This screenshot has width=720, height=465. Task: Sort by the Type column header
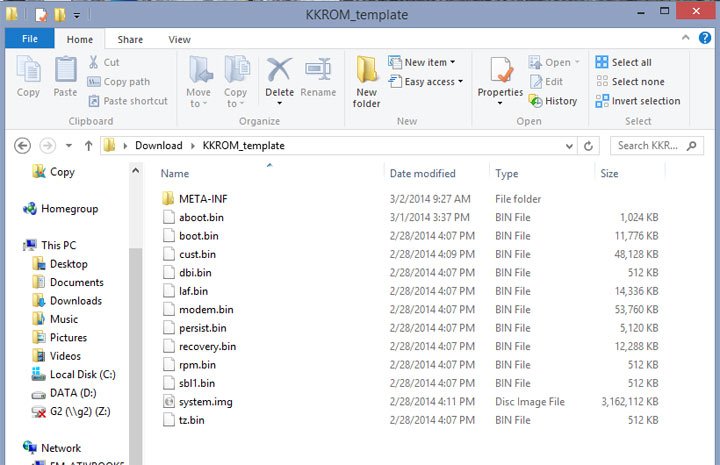tap(506, 174)
